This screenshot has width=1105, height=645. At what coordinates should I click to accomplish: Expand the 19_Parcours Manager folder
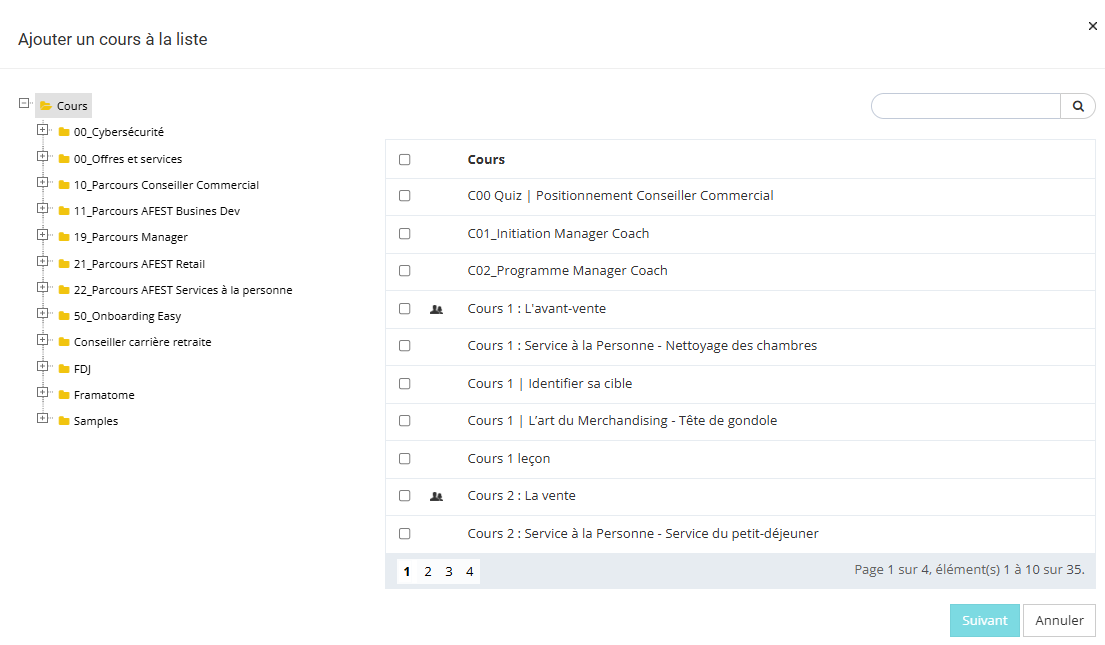point(42,236)
